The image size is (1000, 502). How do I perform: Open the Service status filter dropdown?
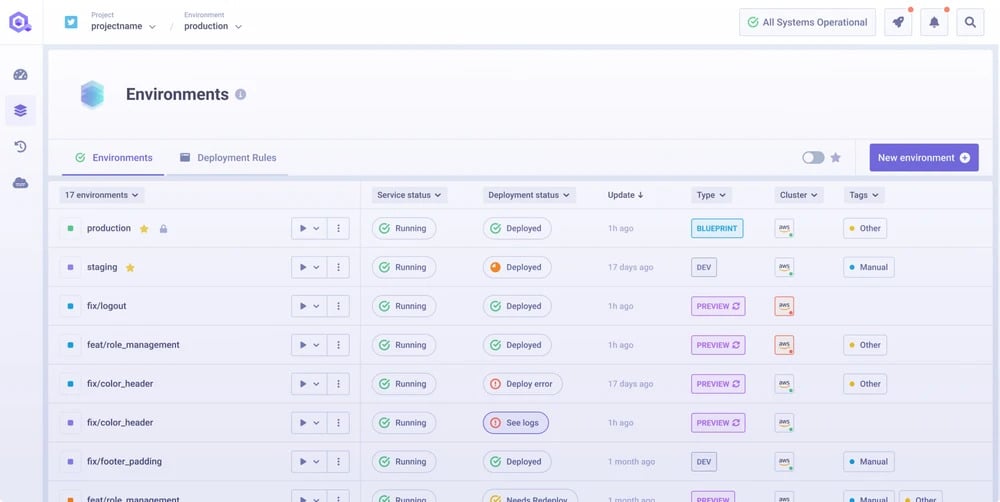409,195
